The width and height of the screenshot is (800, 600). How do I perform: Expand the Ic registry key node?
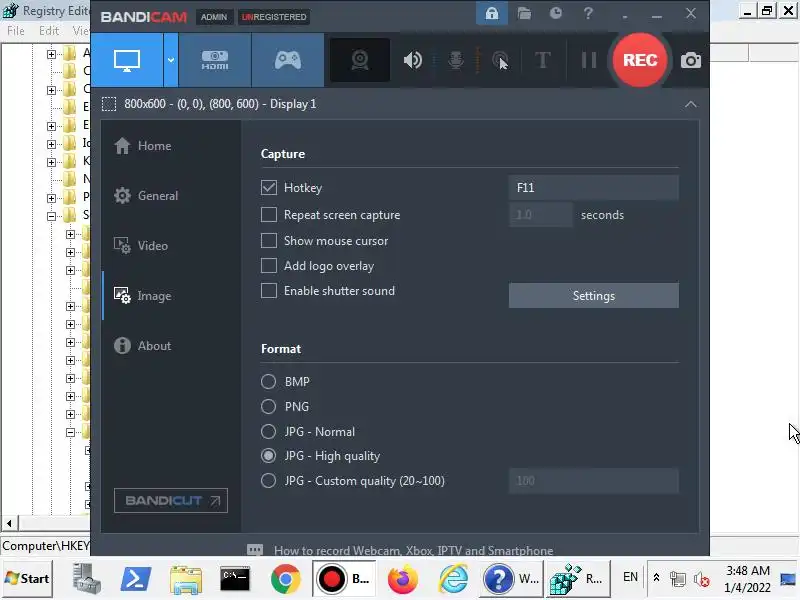51,144
